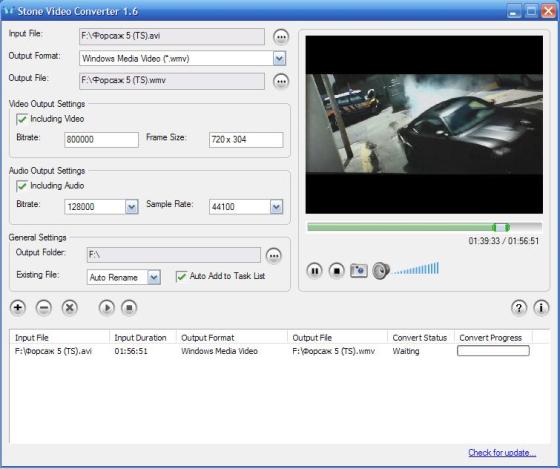The width and height of the screenshot is (560, 469).
Task: Click the Check for update link
Action: tap(502, 453)
